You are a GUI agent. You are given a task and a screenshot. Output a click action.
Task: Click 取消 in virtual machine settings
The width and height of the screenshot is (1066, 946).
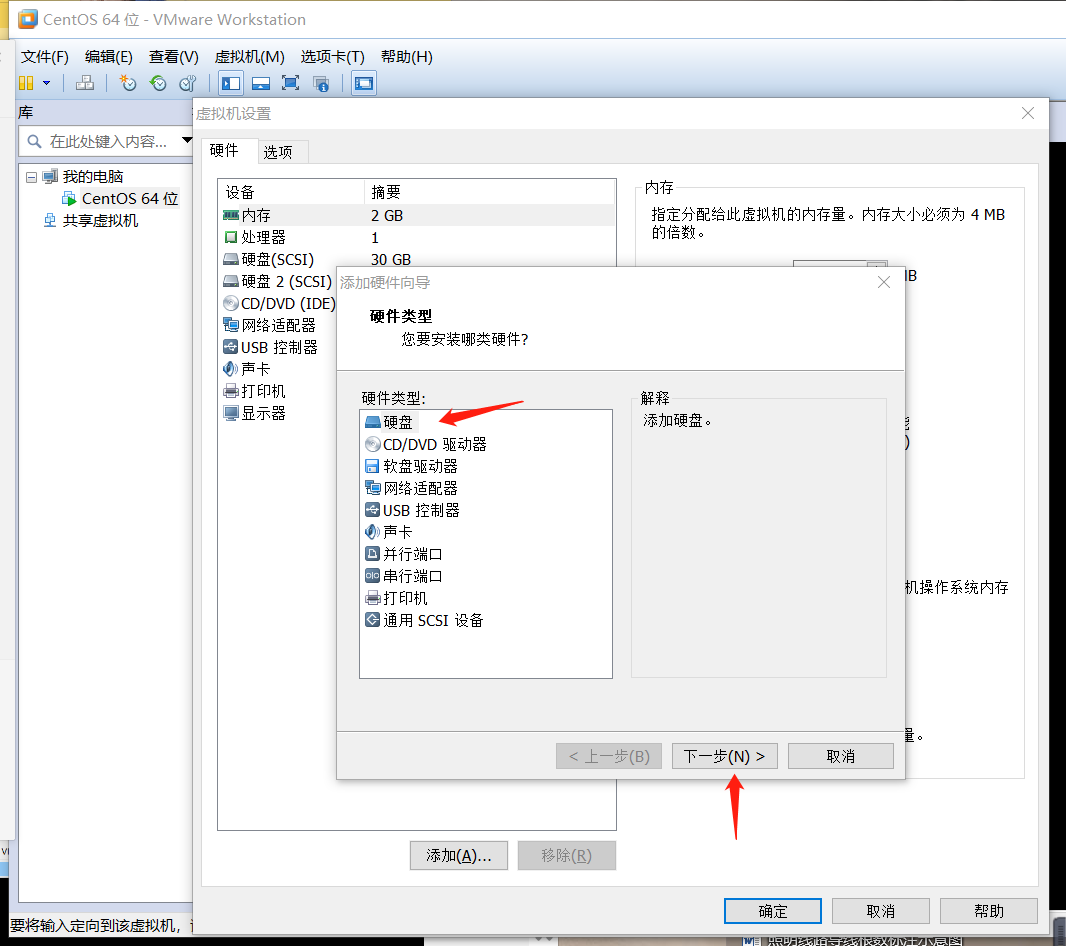tap(880, 911)
